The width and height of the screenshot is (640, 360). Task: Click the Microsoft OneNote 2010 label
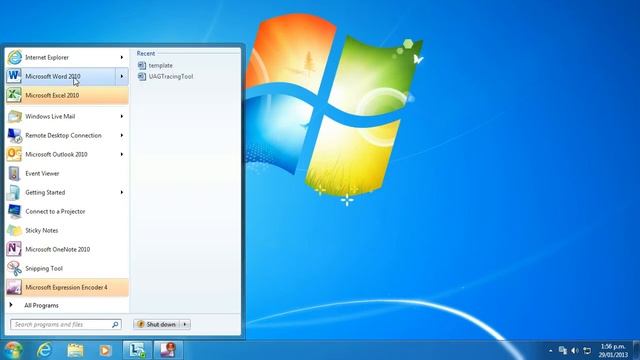tap(58, 249)
